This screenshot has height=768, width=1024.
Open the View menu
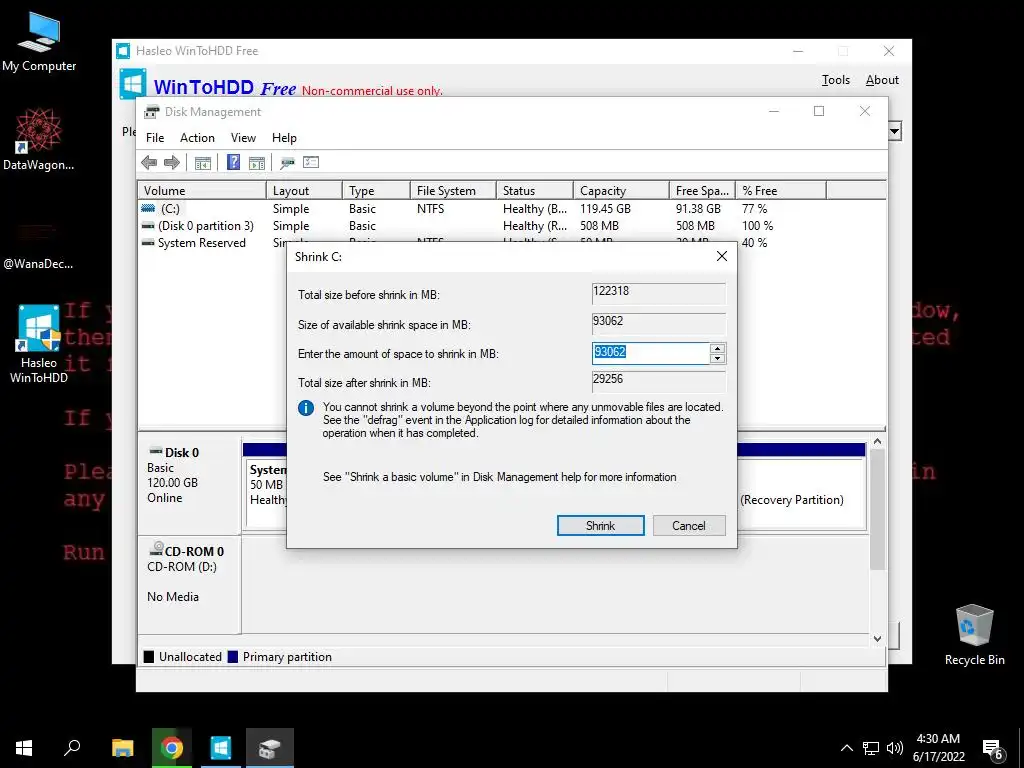point(243,138)
